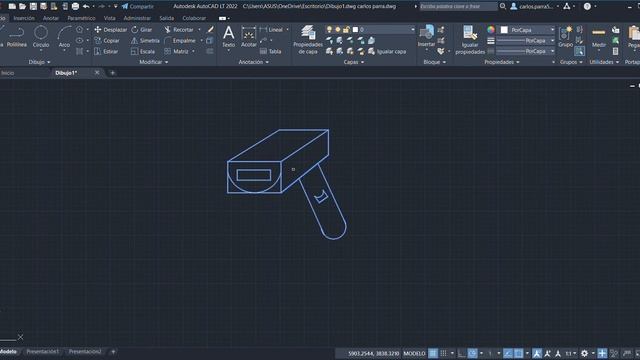
Task: Toggle object snap tracking in status bar
Action: [x=508, y=353]
